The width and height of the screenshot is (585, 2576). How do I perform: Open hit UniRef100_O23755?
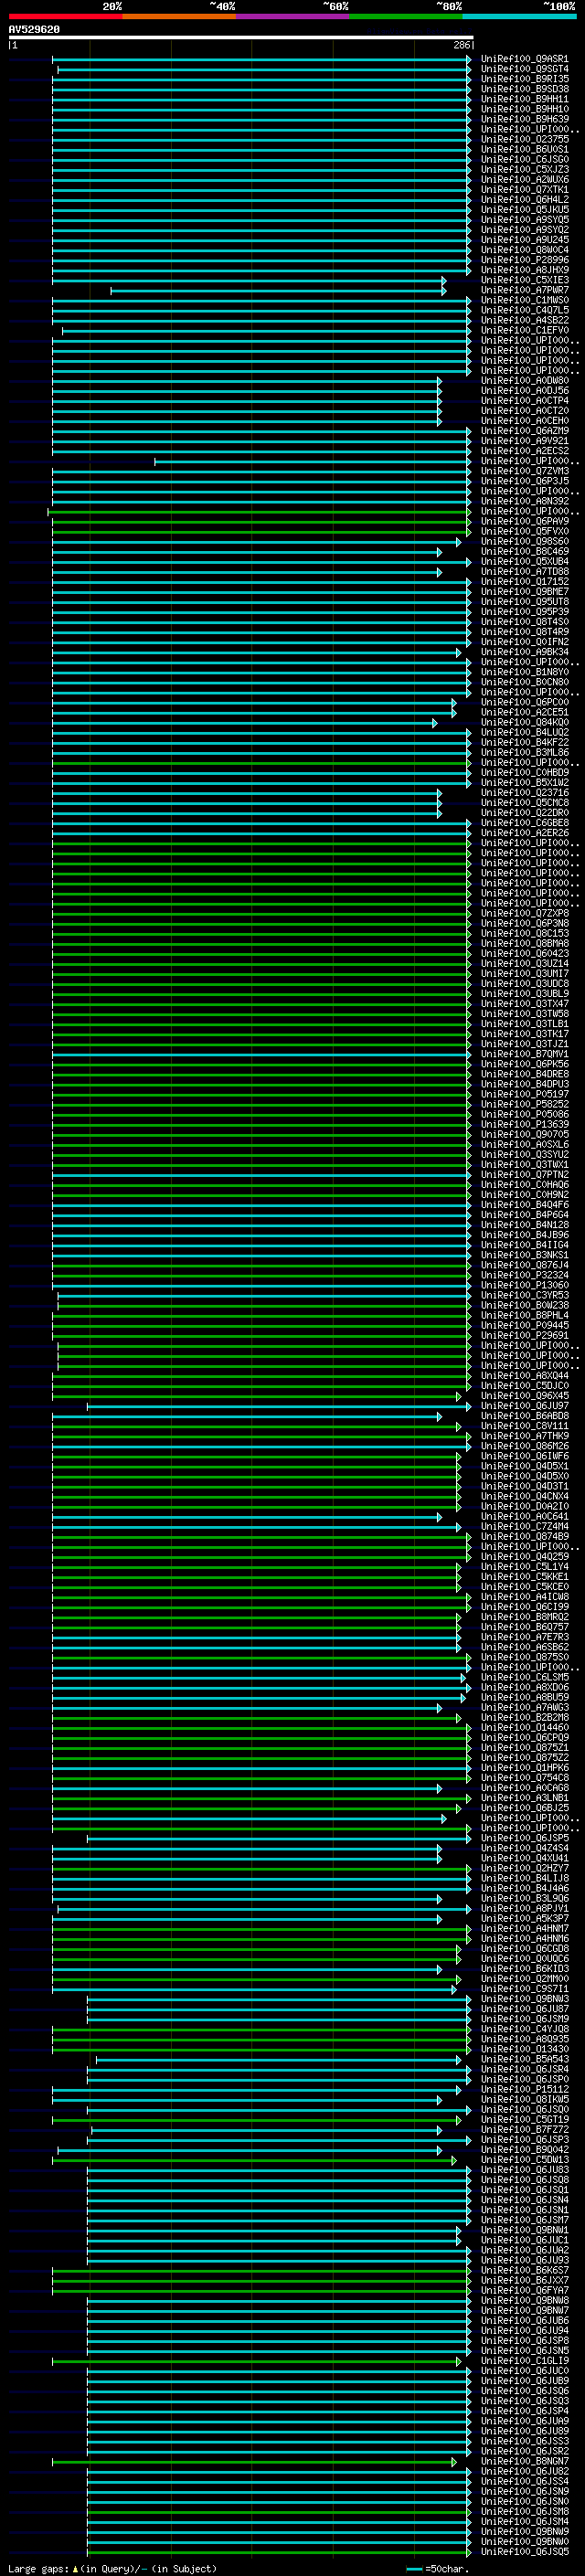point(525,139)
